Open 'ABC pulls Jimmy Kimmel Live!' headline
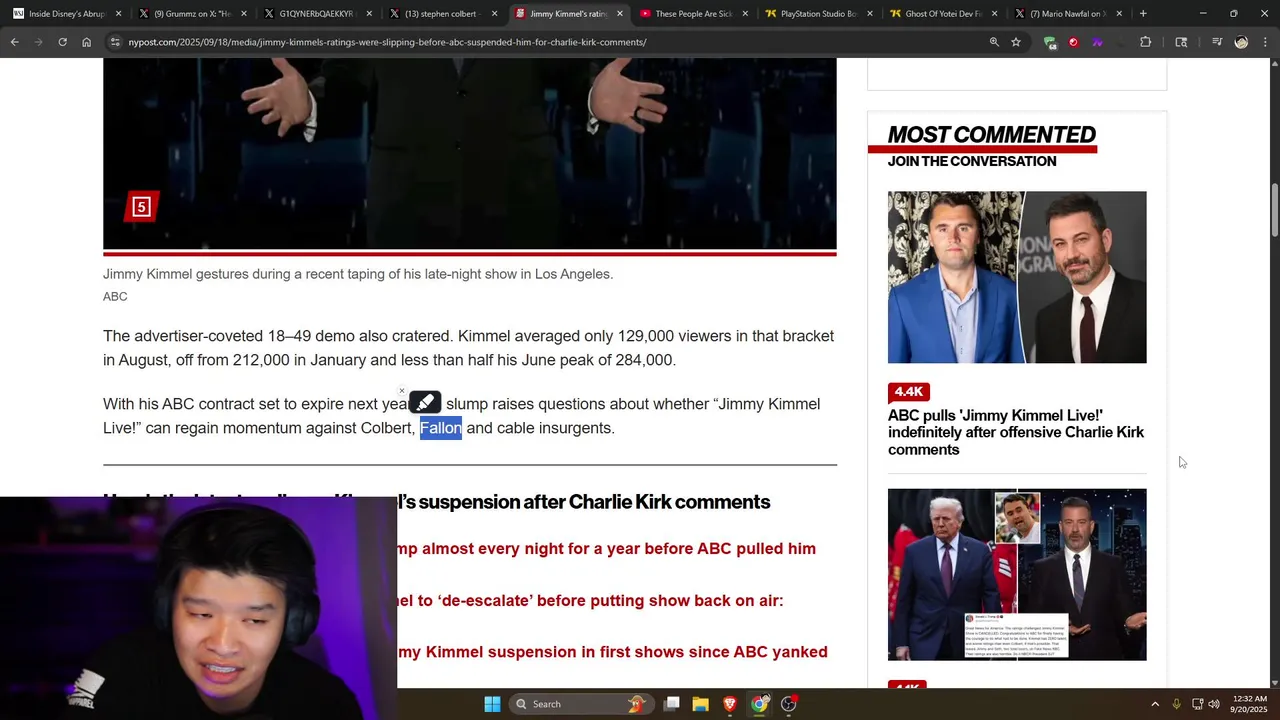 (x=1016, y=432)
